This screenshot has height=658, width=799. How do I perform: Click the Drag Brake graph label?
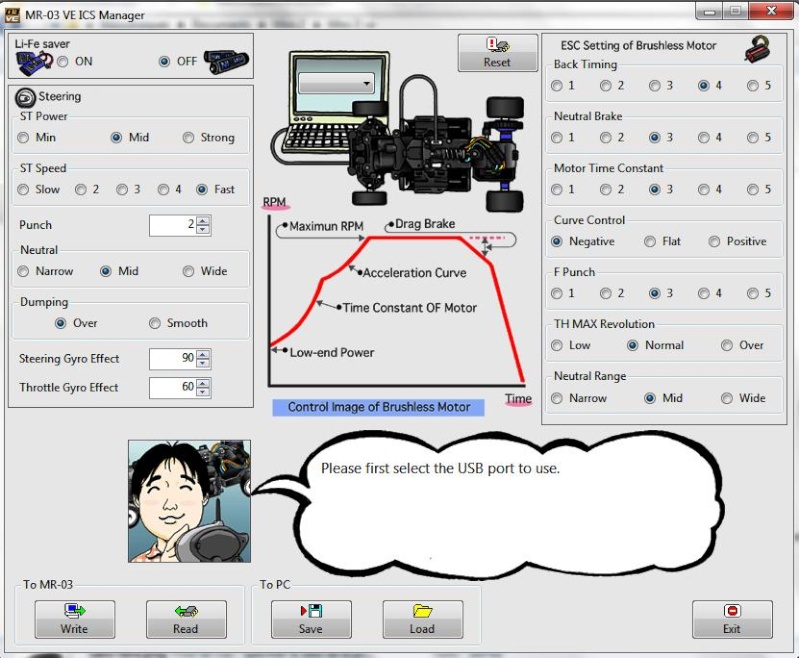pyautogui.click(x=425, y=224)
